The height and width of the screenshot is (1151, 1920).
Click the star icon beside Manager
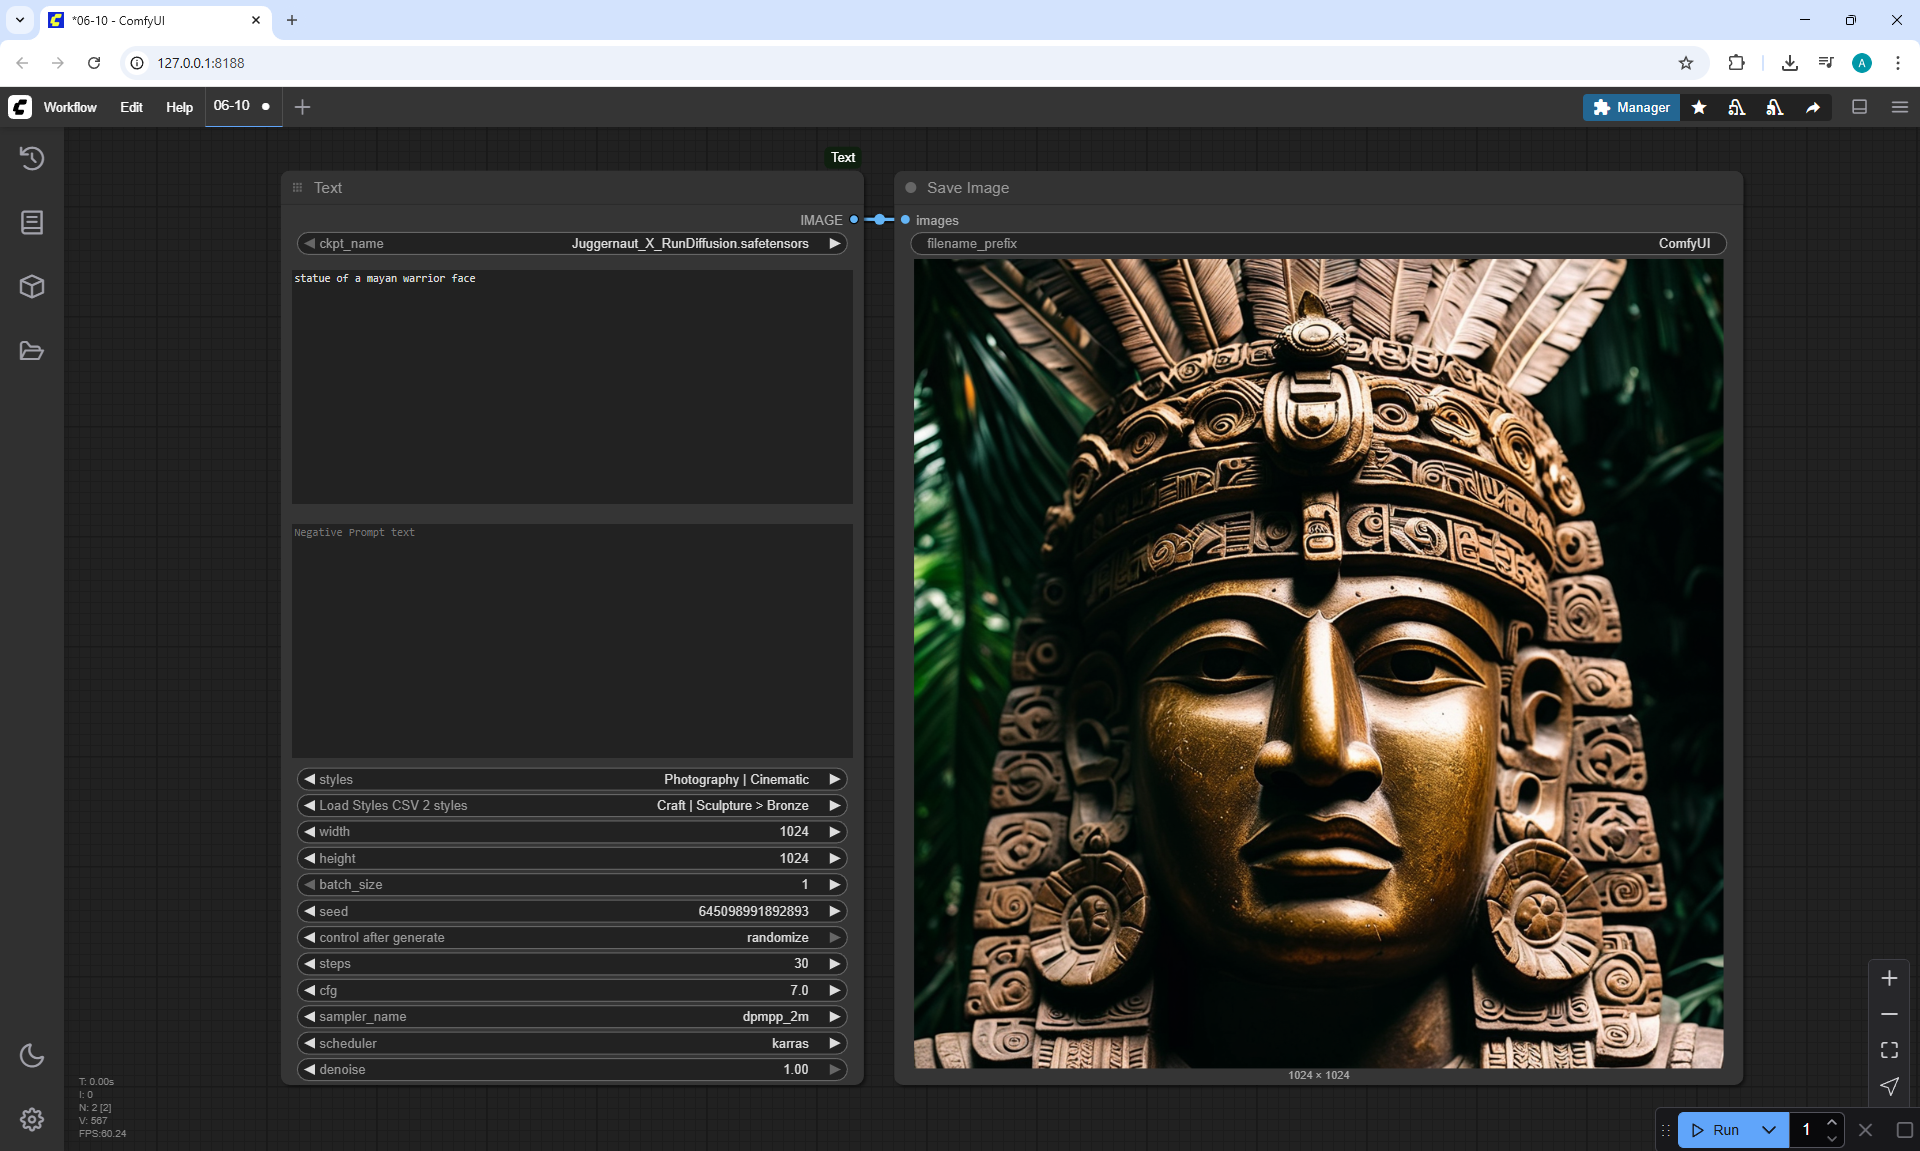1699,107
